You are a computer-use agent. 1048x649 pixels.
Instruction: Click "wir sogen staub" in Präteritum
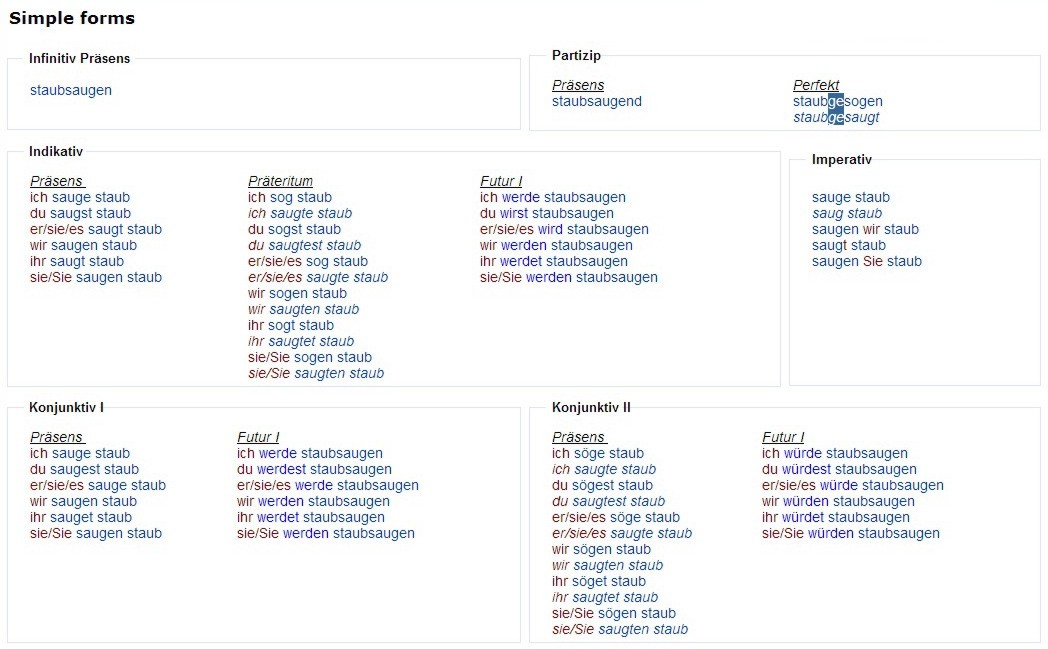[x=298, y=293]
